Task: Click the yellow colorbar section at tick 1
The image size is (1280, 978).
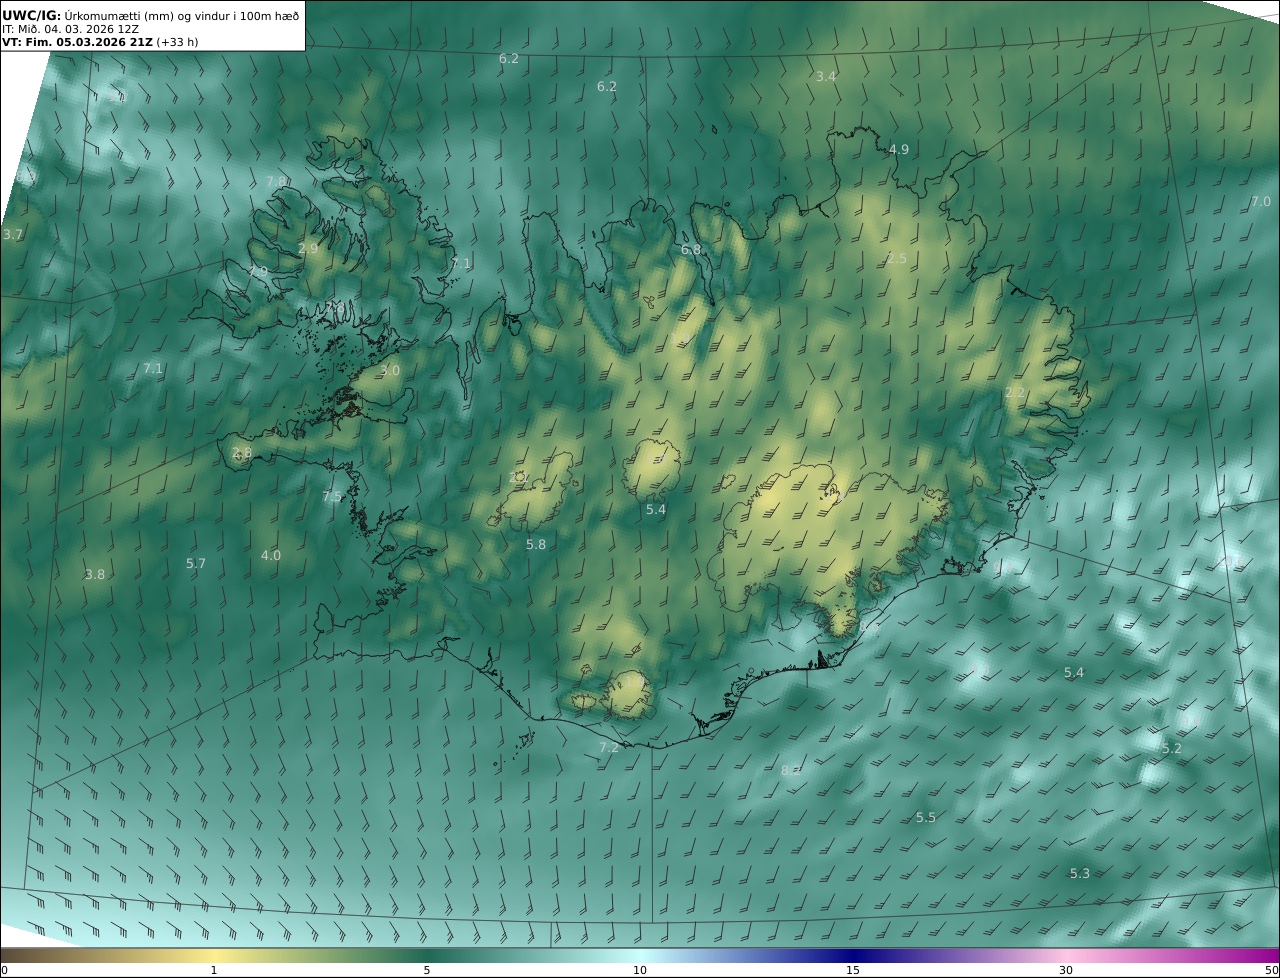Action: 213,955
